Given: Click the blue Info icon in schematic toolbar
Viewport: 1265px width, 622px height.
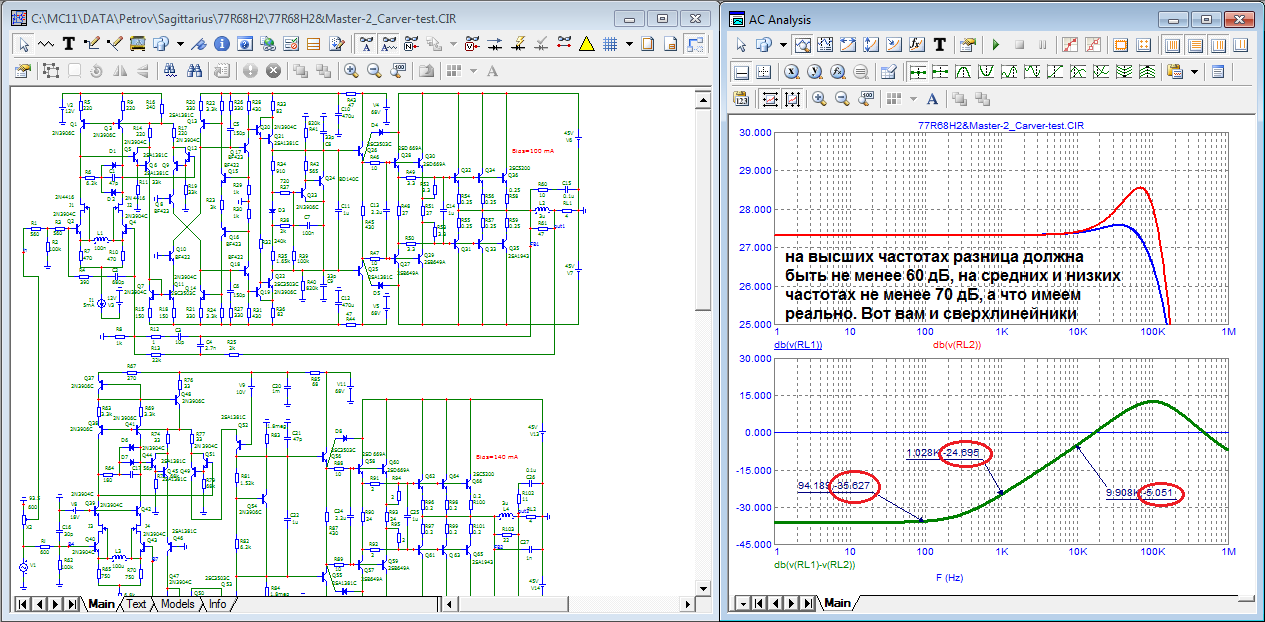Looking at the screenshot, I should tap(220, 44).
